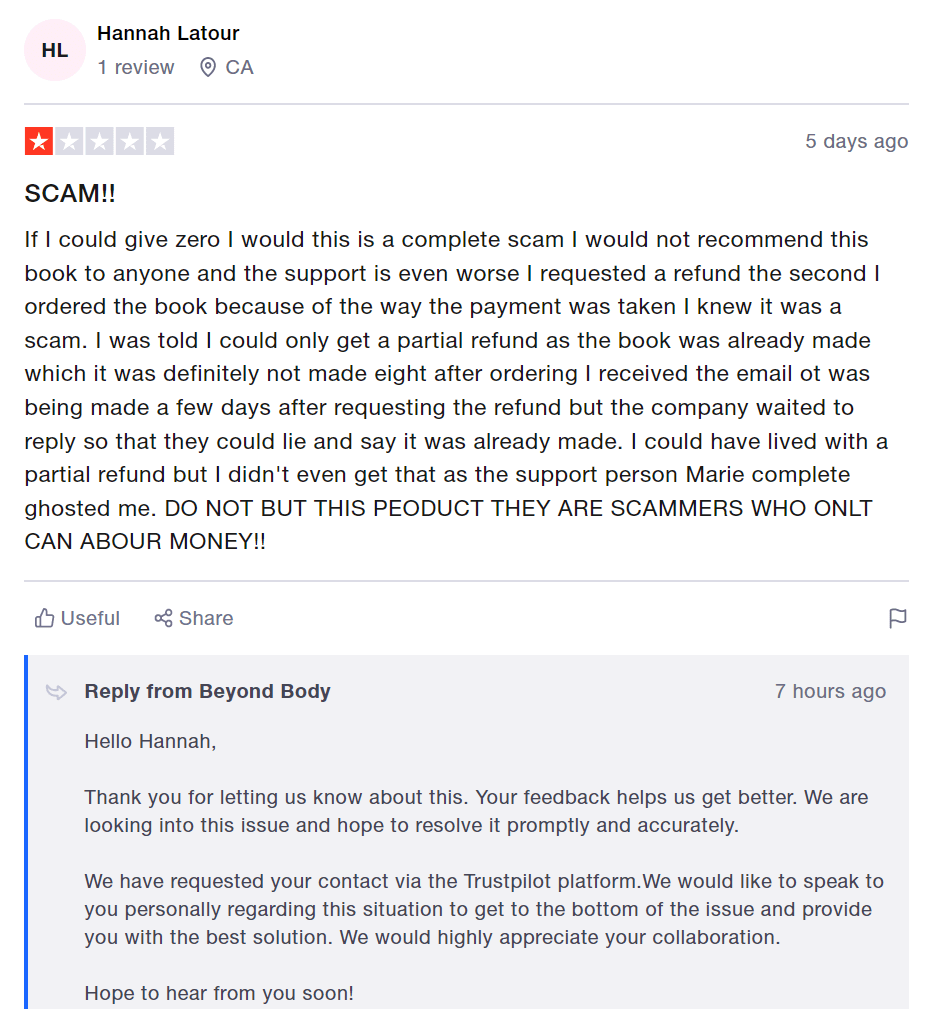Flag this review with the flag icon
Image resolution: width=938 pixels, height=1009 pixels.
897,618
